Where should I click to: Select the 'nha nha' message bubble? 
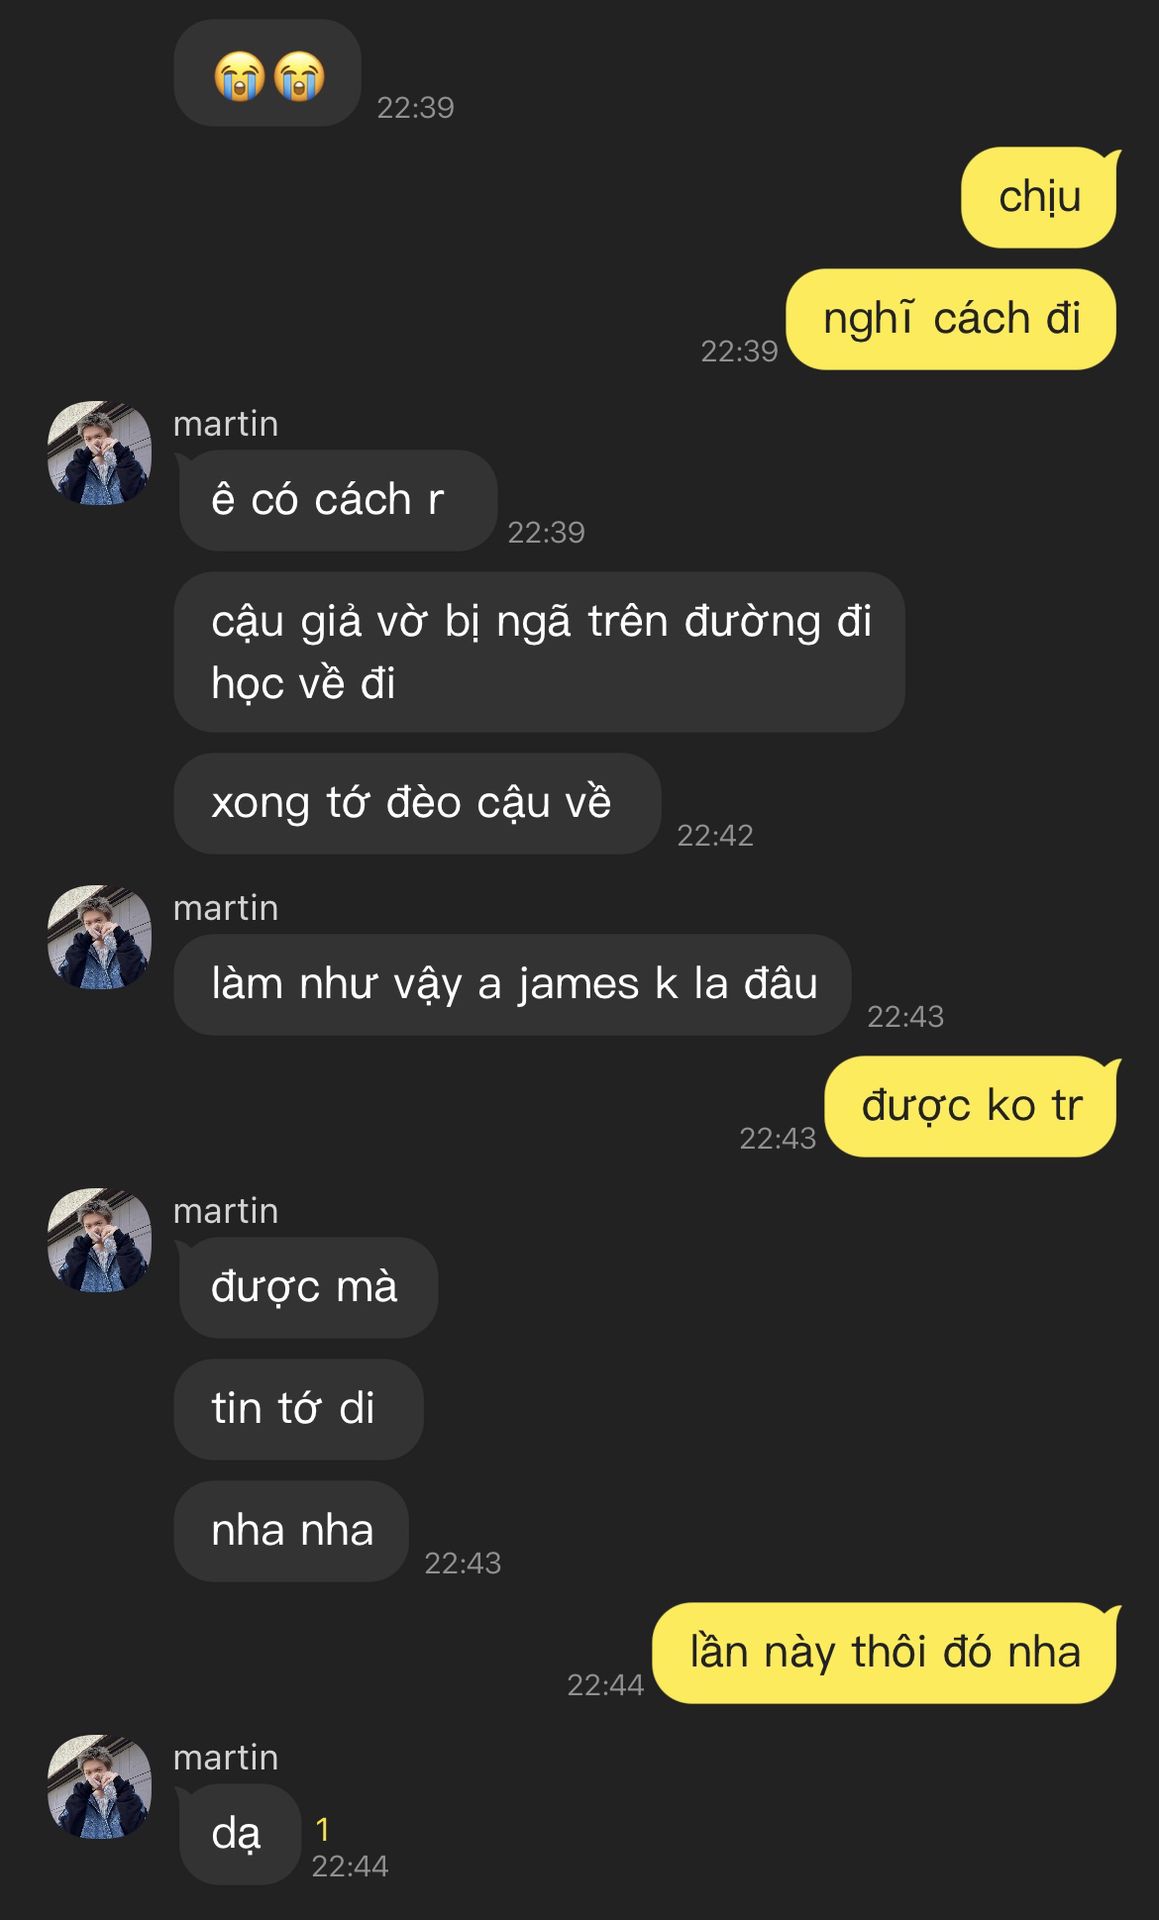(291, 1531)
